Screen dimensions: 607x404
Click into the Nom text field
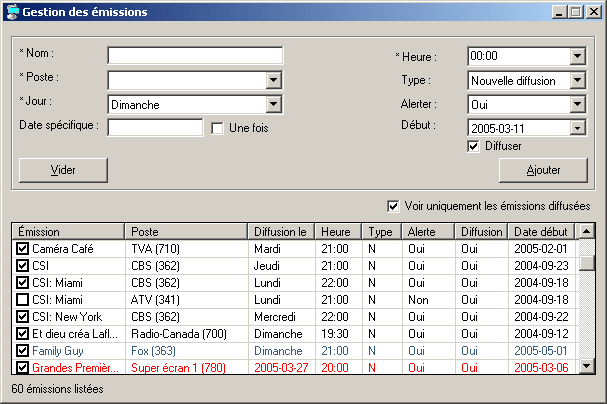[195, 56]
